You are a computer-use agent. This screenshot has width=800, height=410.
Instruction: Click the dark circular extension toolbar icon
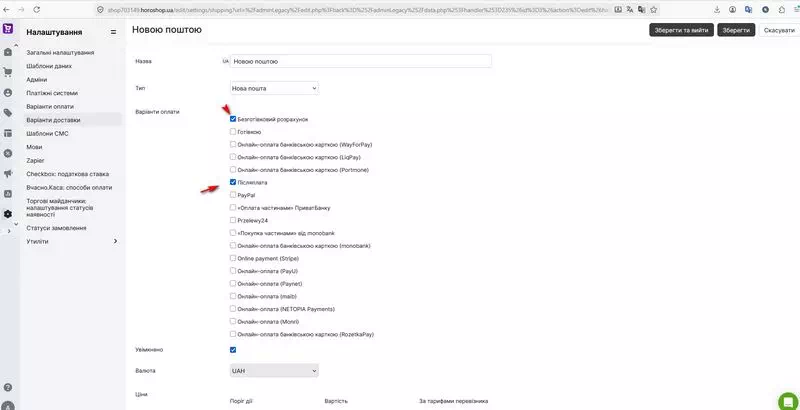(x=765, y=9)
